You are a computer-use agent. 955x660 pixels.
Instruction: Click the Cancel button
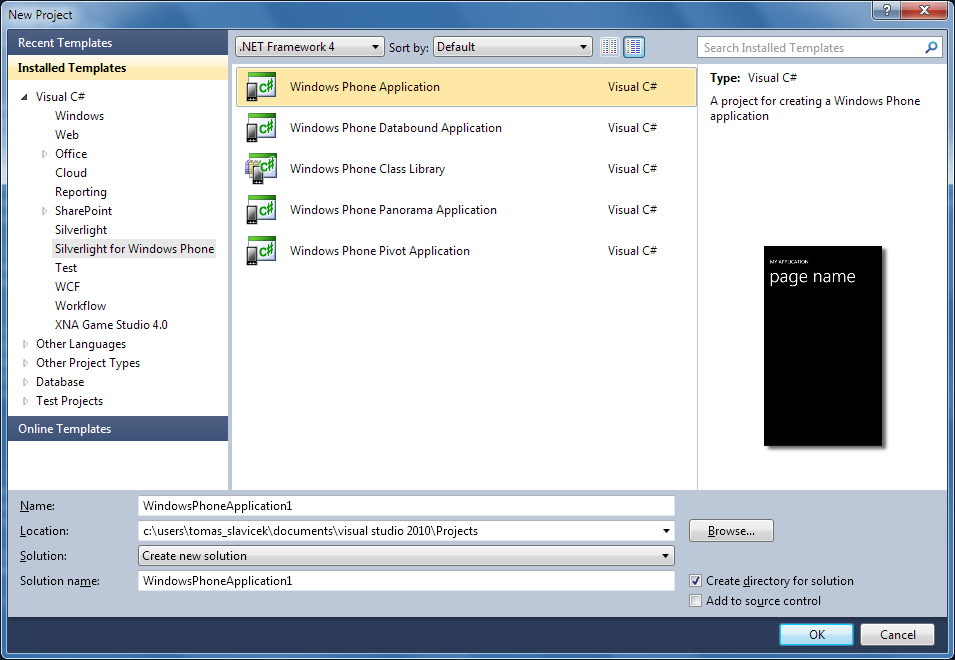[897, 634]
